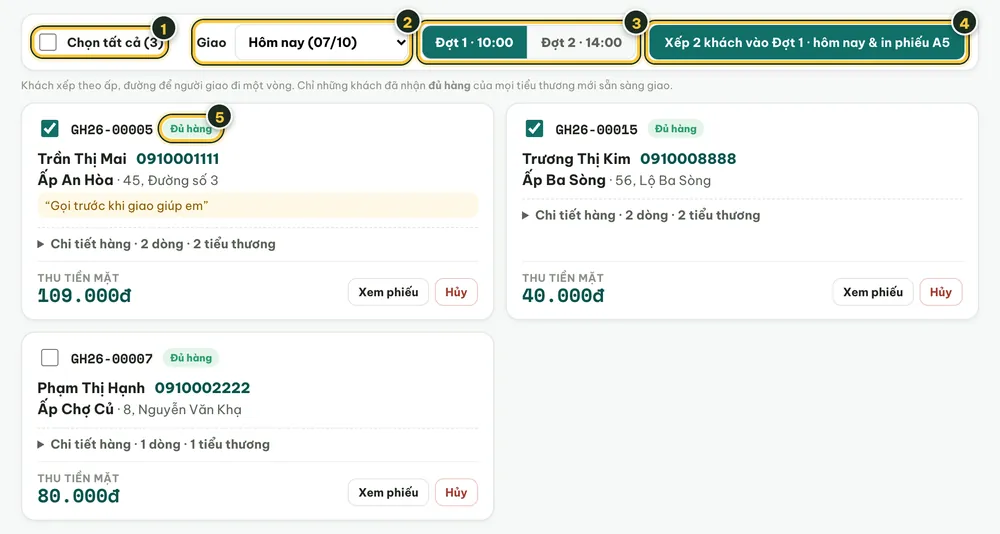Switch to "Đợt 2 · 14:00" tab

point(581,43)
